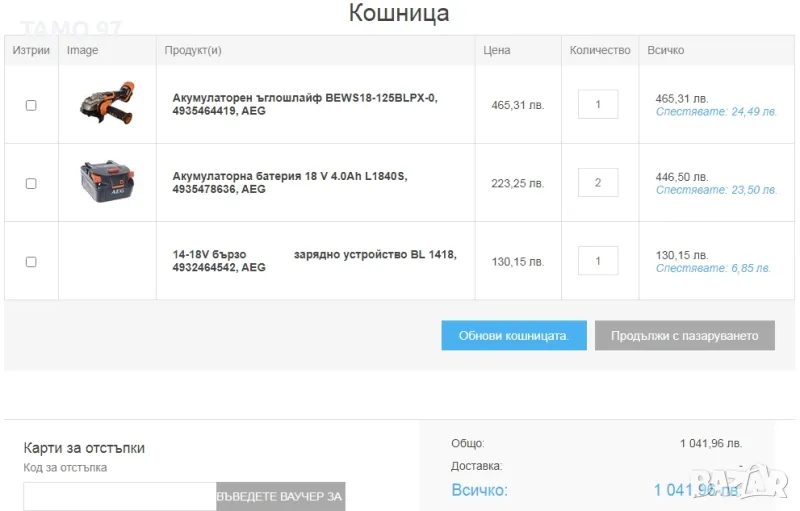
Task: Edit quantity field for the angle grinder
Action: click(x=598, y=104)
